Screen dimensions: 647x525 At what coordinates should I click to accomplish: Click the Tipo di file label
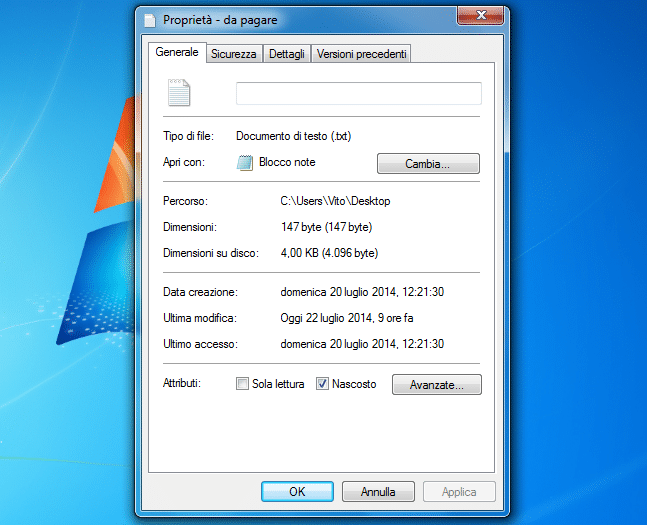coord(189,136)
